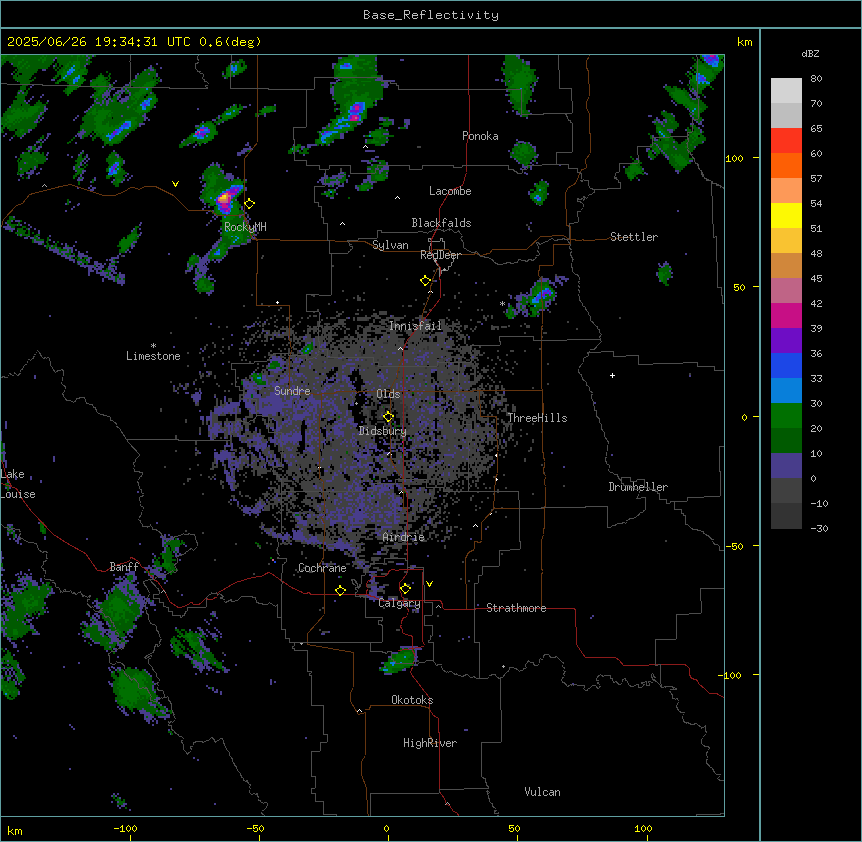The height and width of the screenshot is (842, 862).
Task: Click the yellow diamond marker beside RockyMH
Action: pyautogui.click(x=250, y=203)
